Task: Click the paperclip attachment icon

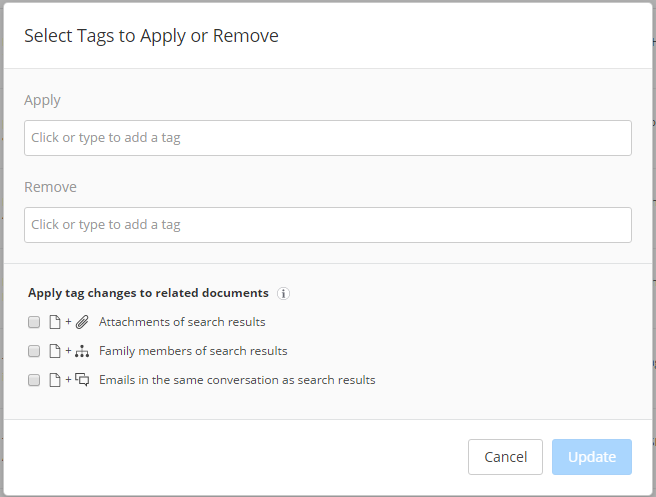Action: click(x=82, y=322)
